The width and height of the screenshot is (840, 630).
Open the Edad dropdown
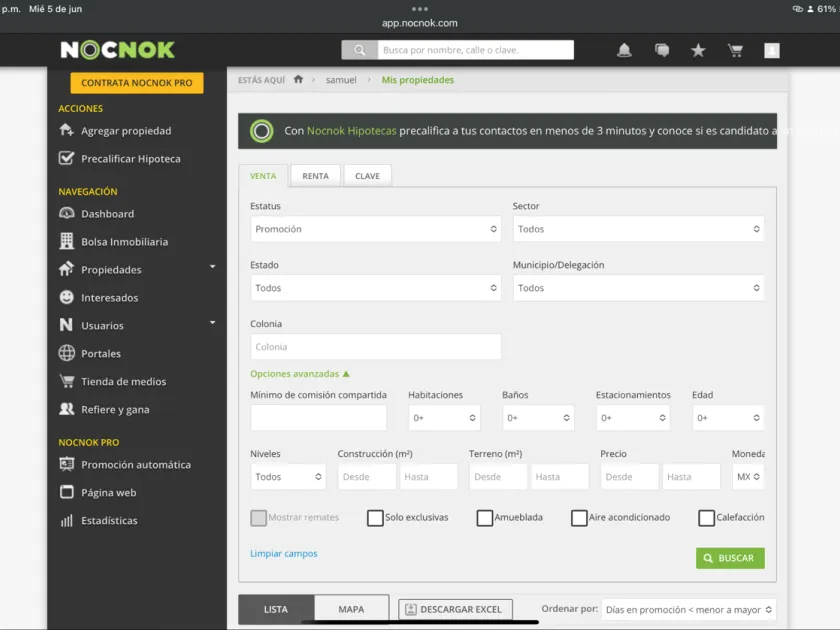728,418
